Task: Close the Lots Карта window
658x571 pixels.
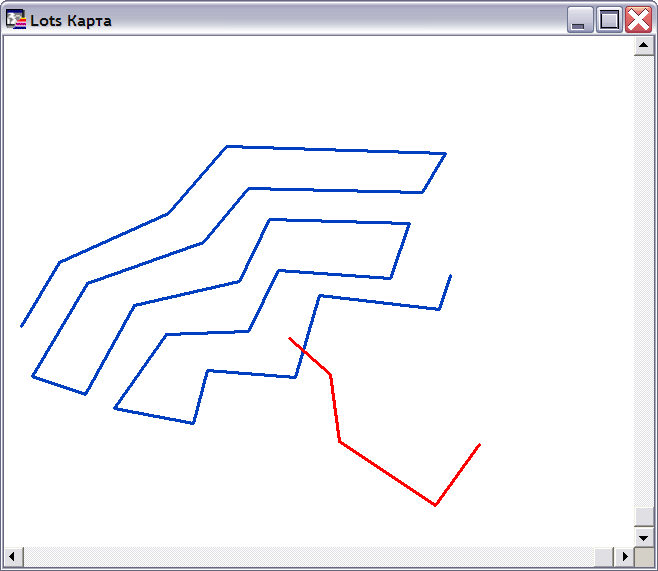Action: [638, 20]
